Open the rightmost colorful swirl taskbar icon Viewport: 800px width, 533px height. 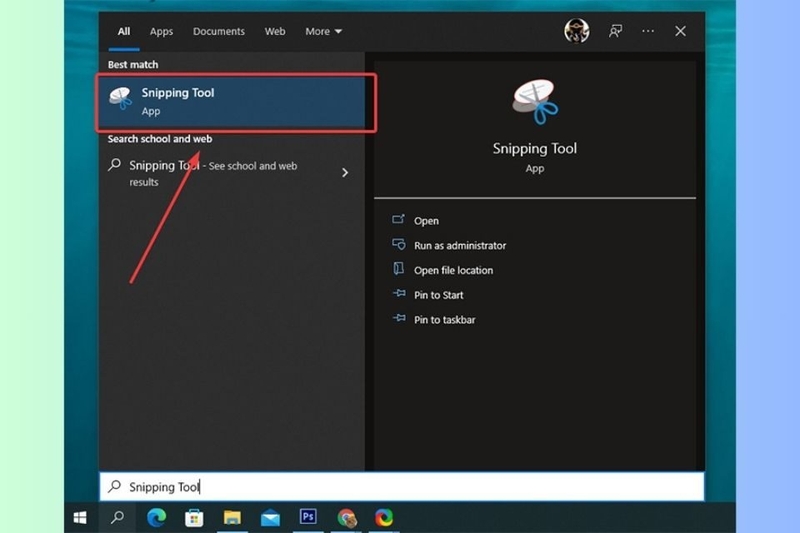[x=384, y=518]
